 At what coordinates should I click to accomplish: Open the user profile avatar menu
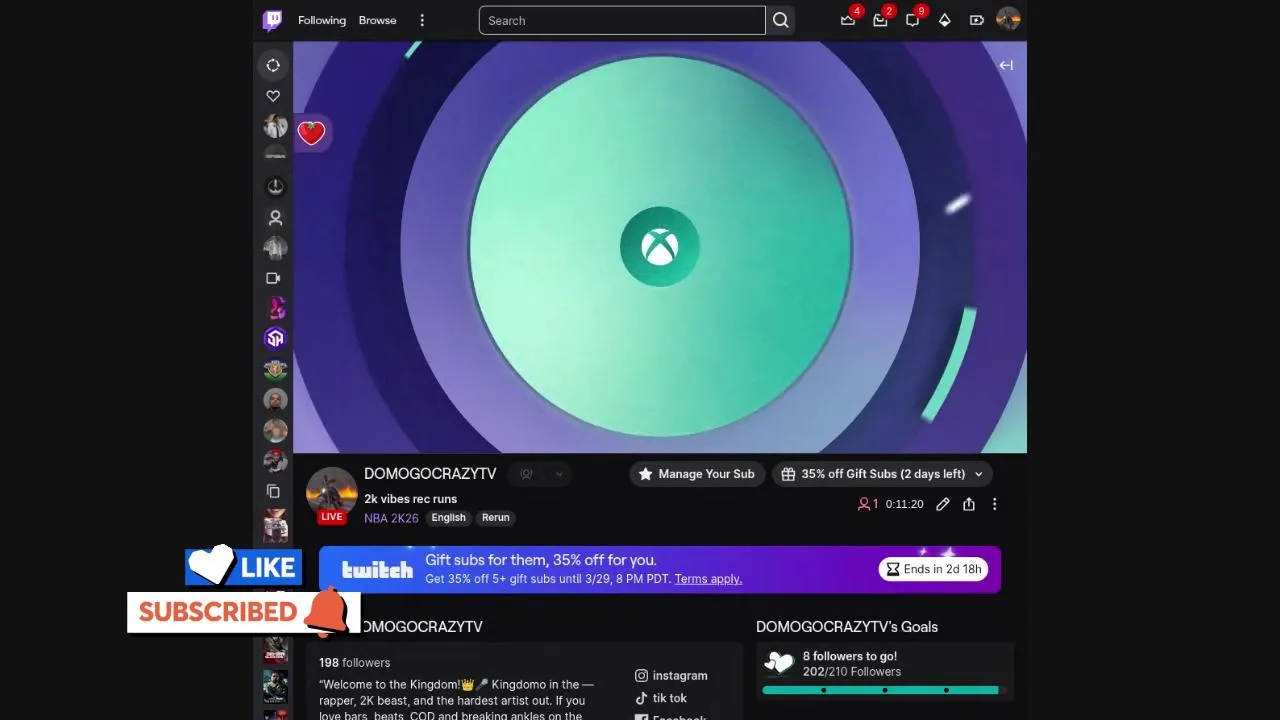[1008, 19]
